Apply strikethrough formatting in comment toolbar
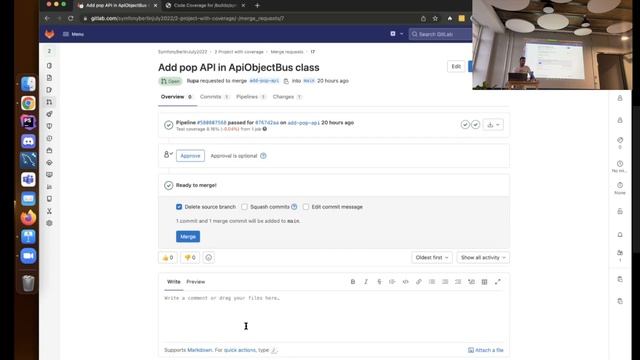Screen dimensions: 640x360 [x=379, y=282]
